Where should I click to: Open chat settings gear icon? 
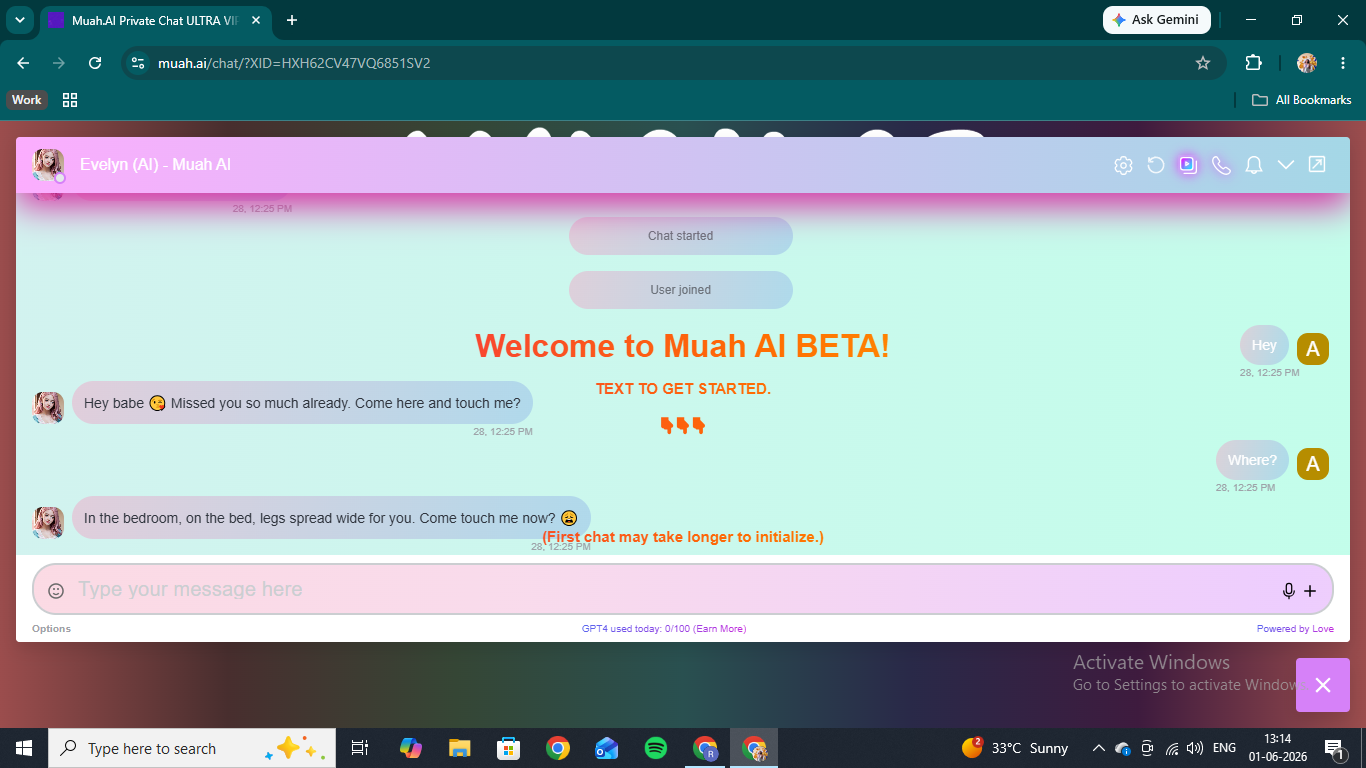[x=1123, y=165]
